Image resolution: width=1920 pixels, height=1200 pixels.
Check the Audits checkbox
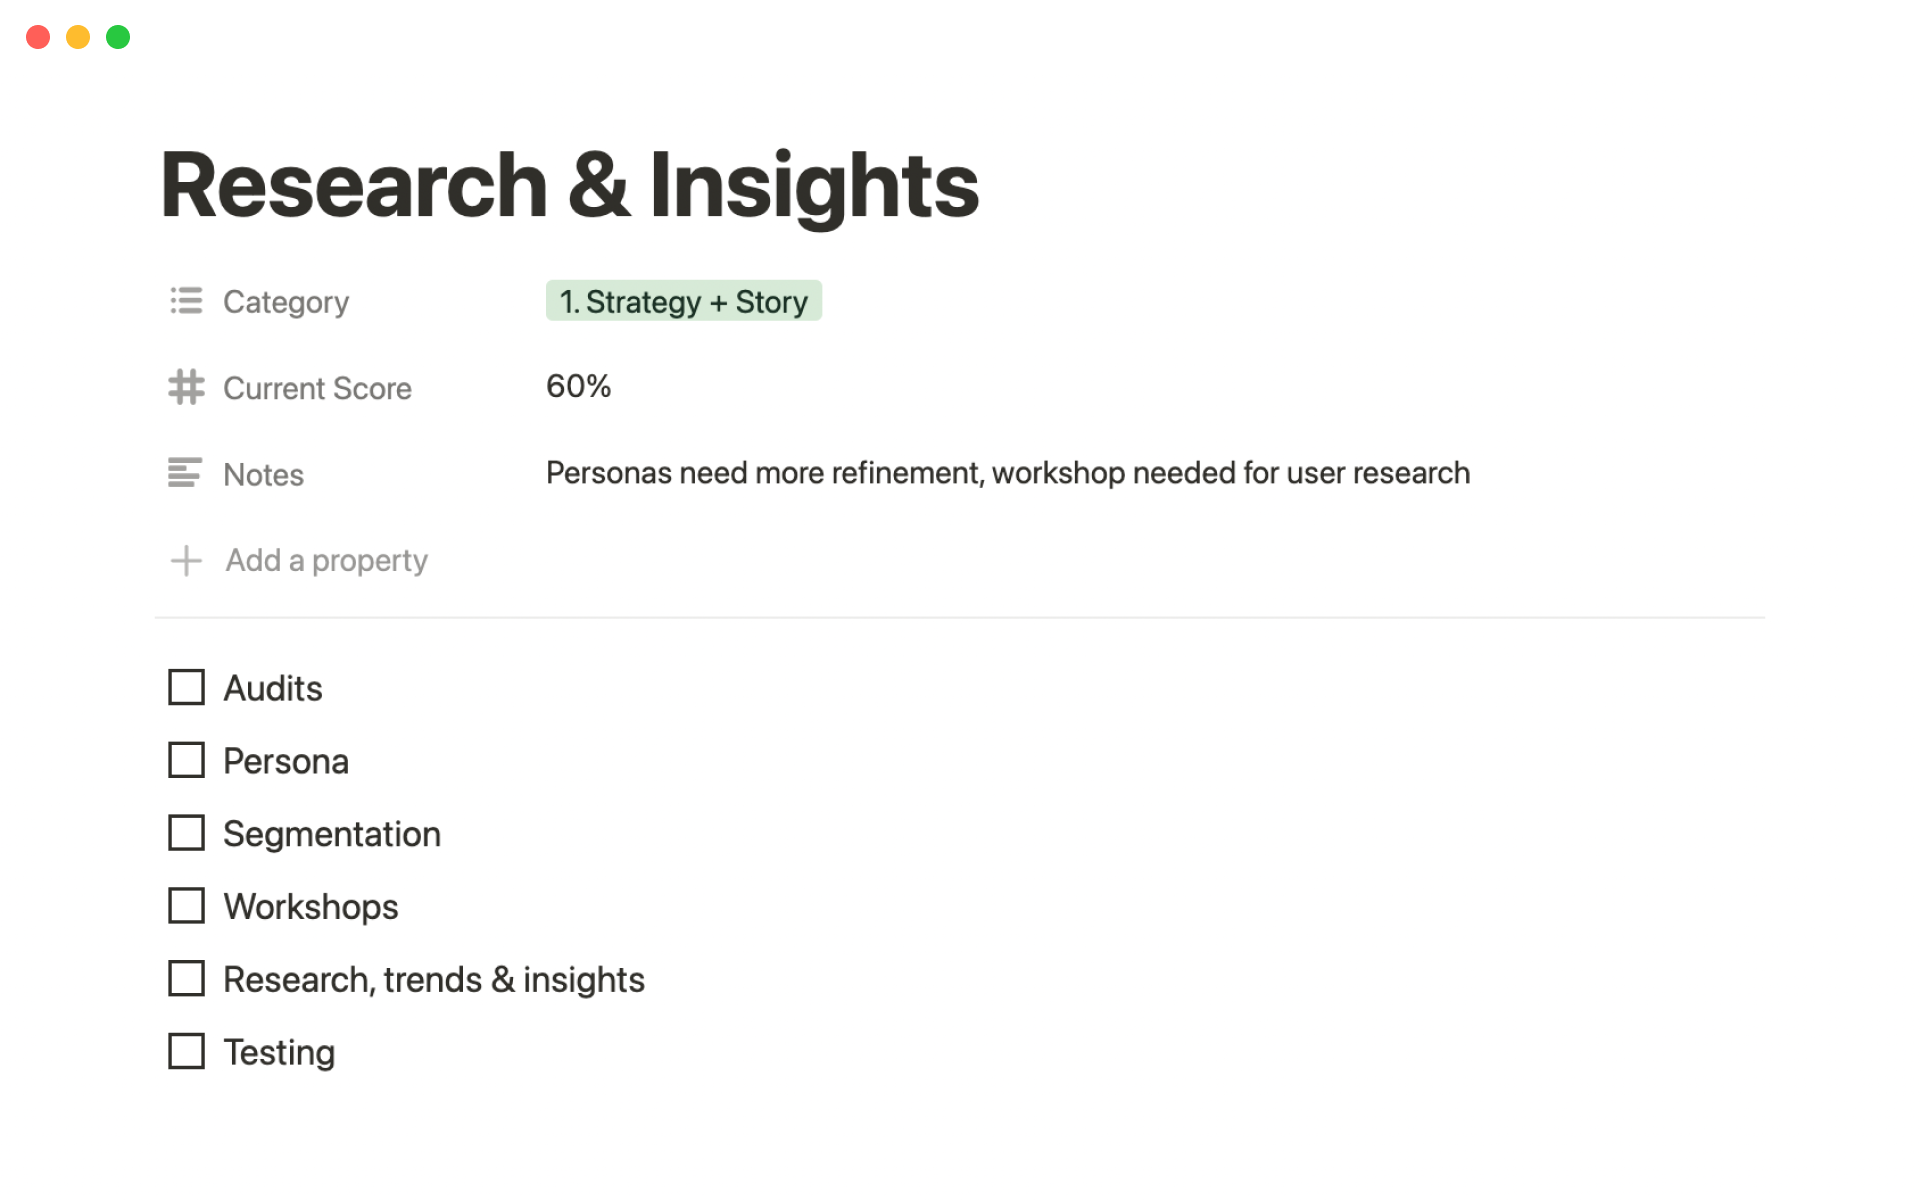tap(186, 688)
